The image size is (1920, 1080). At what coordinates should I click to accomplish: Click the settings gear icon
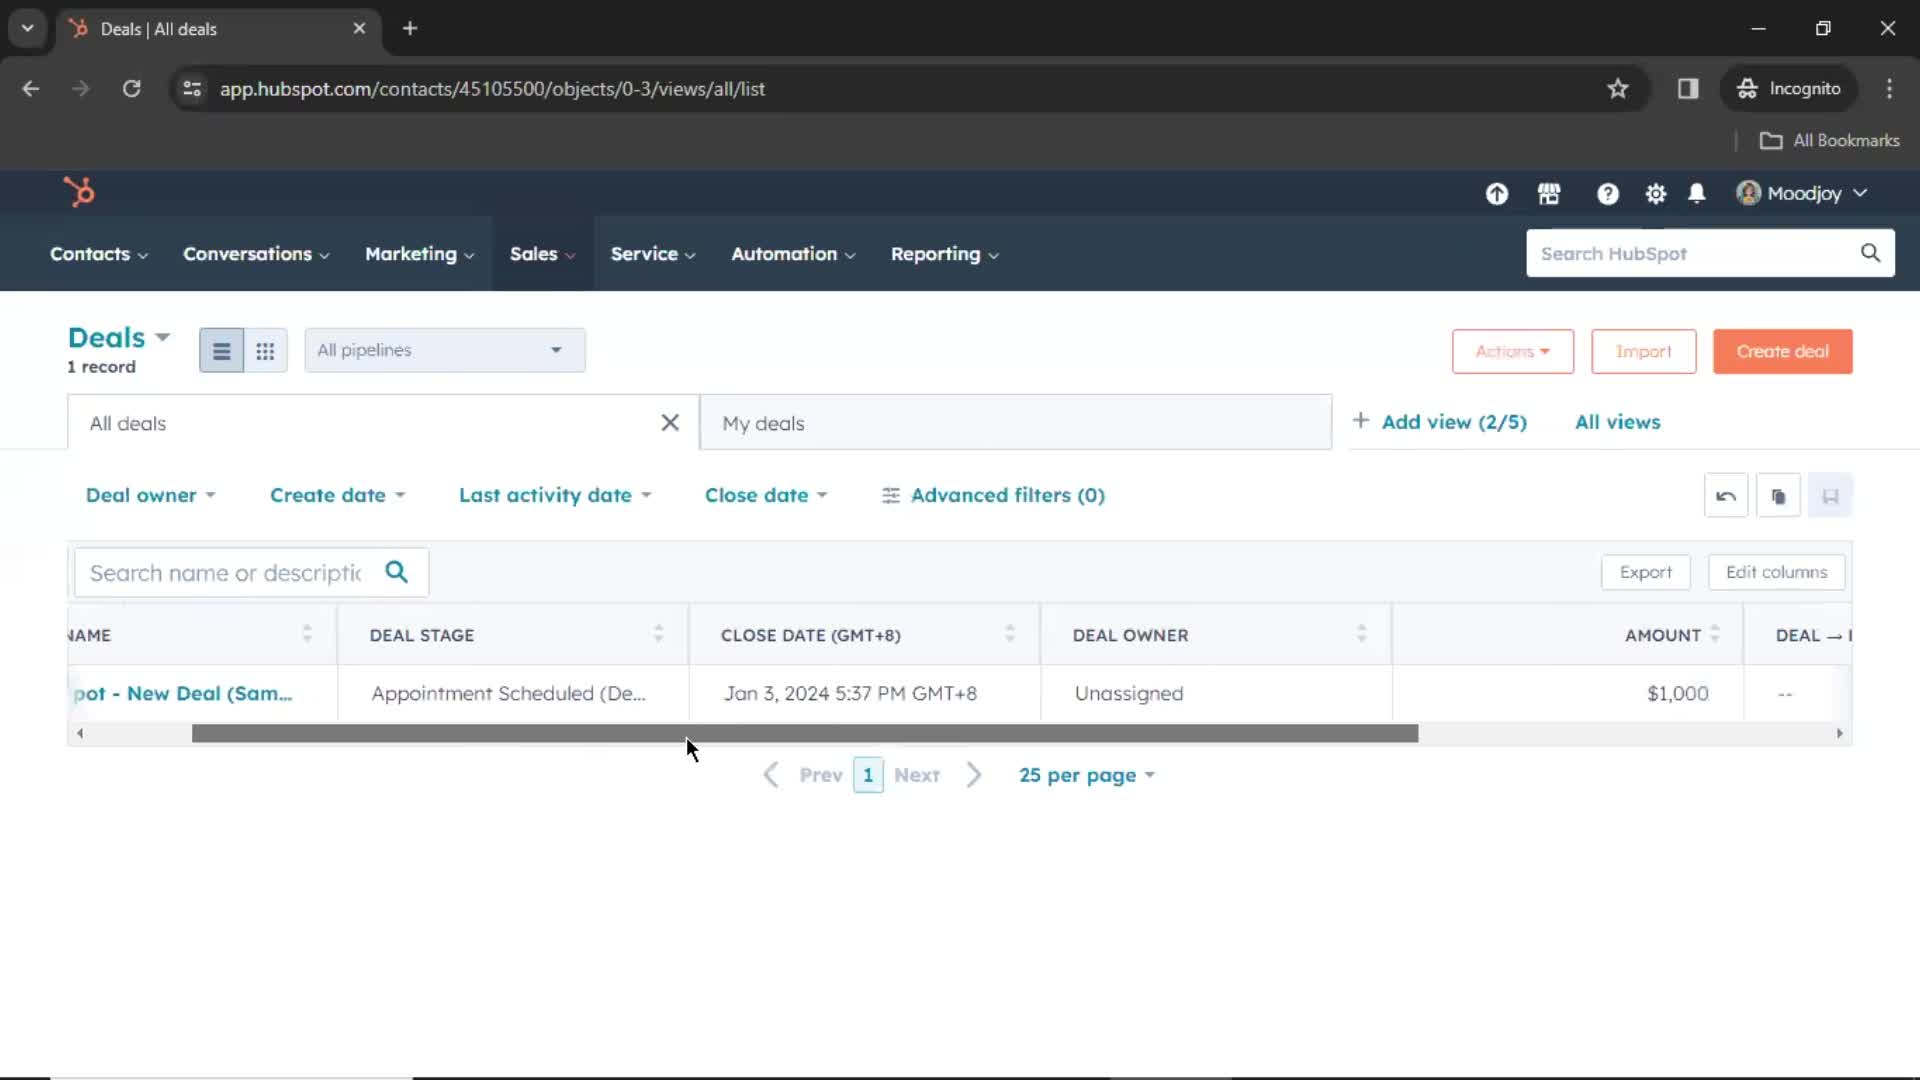coord(1656,194)
